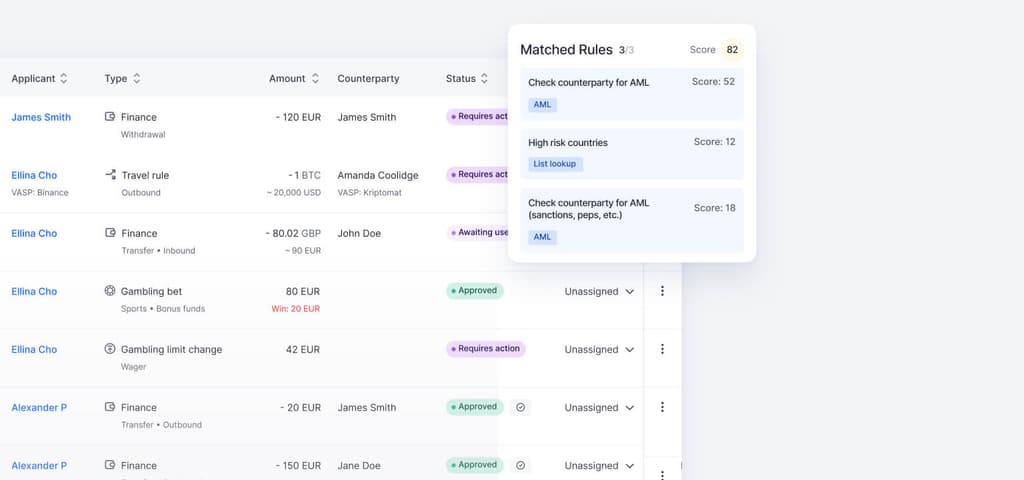1024x480 pixels.
Task: Click Sports • Bonus funds subtext
Action: tap(163, 308)
